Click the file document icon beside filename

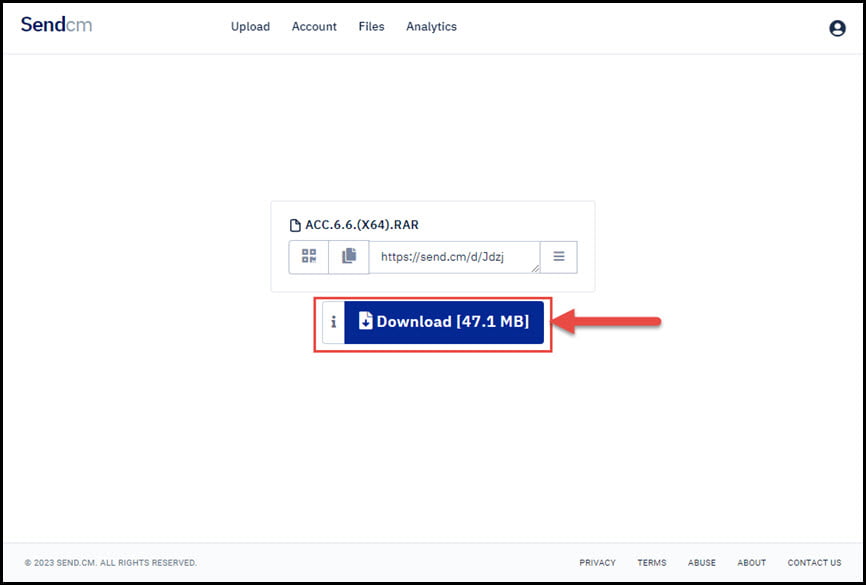pyautogui.click(x=295, y=225)
